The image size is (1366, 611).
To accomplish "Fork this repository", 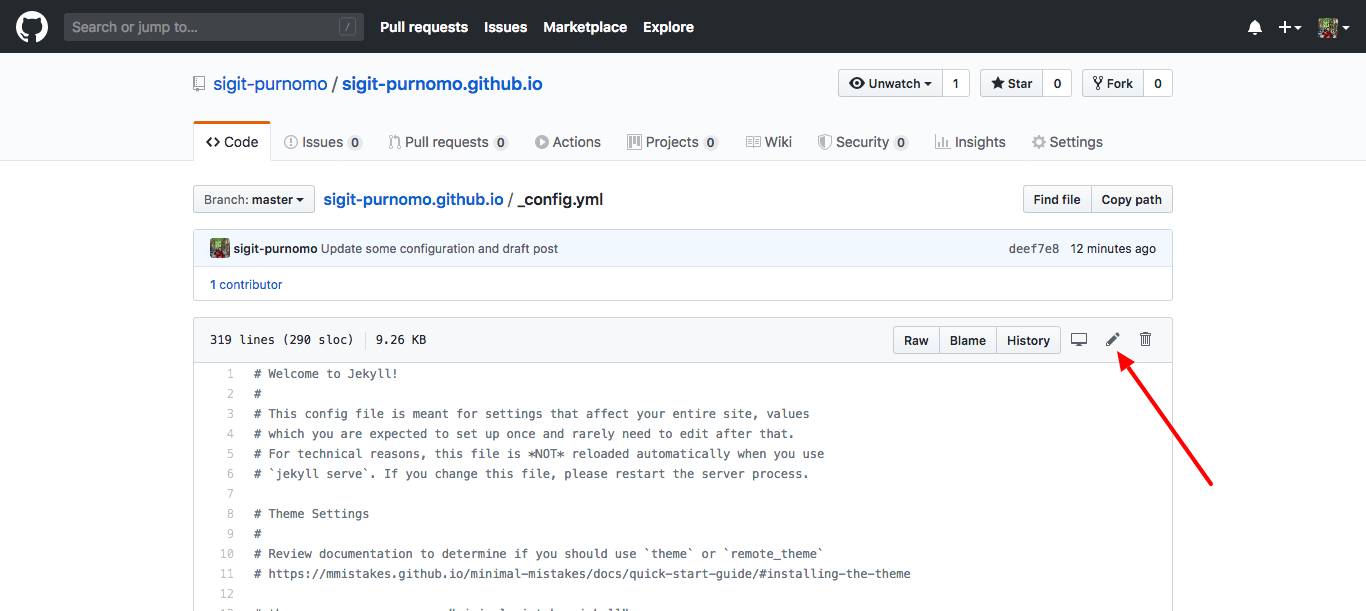I will [1112, 83].
